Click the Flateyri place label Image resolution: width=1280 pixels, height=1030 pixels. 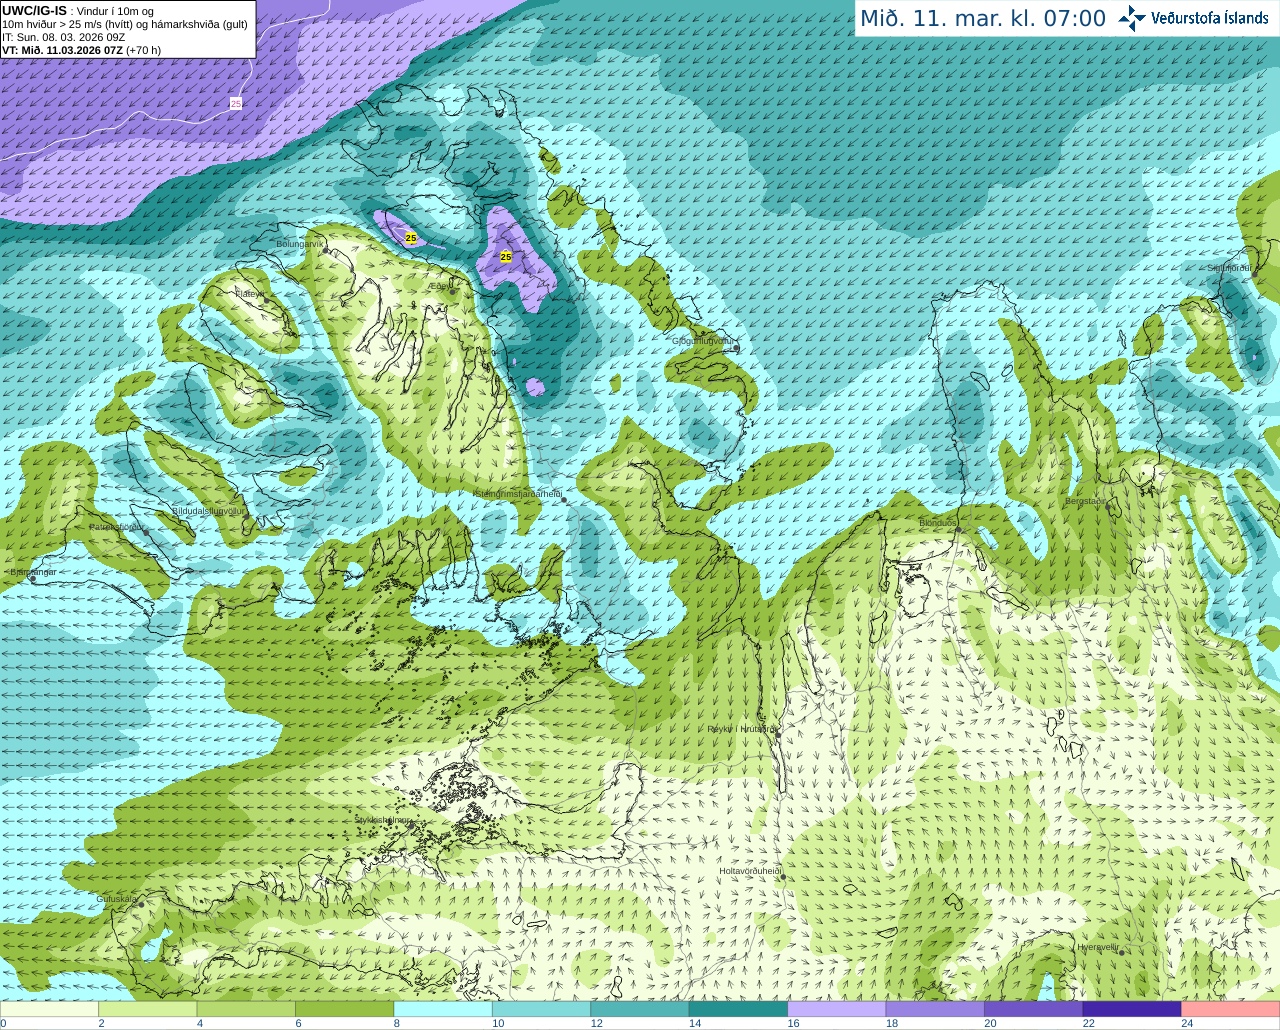[250, 294]
